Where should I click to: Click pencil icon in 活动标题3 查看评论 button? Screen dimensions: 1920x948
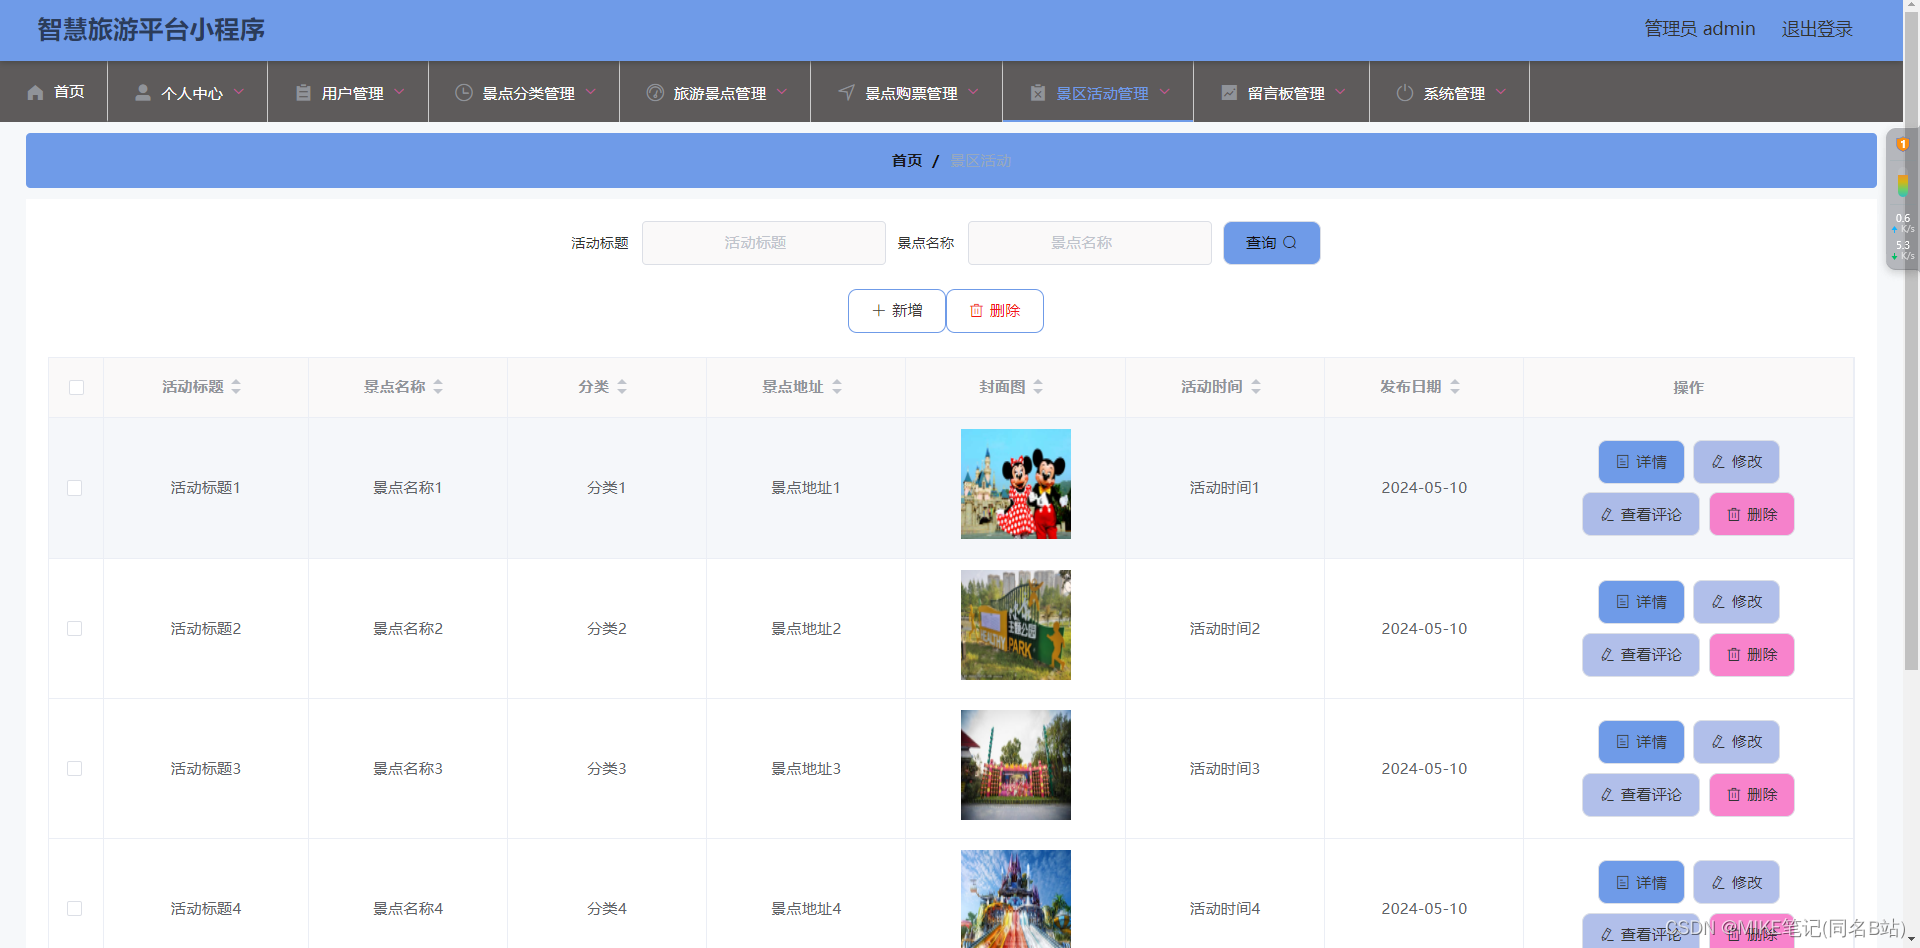1607,795
